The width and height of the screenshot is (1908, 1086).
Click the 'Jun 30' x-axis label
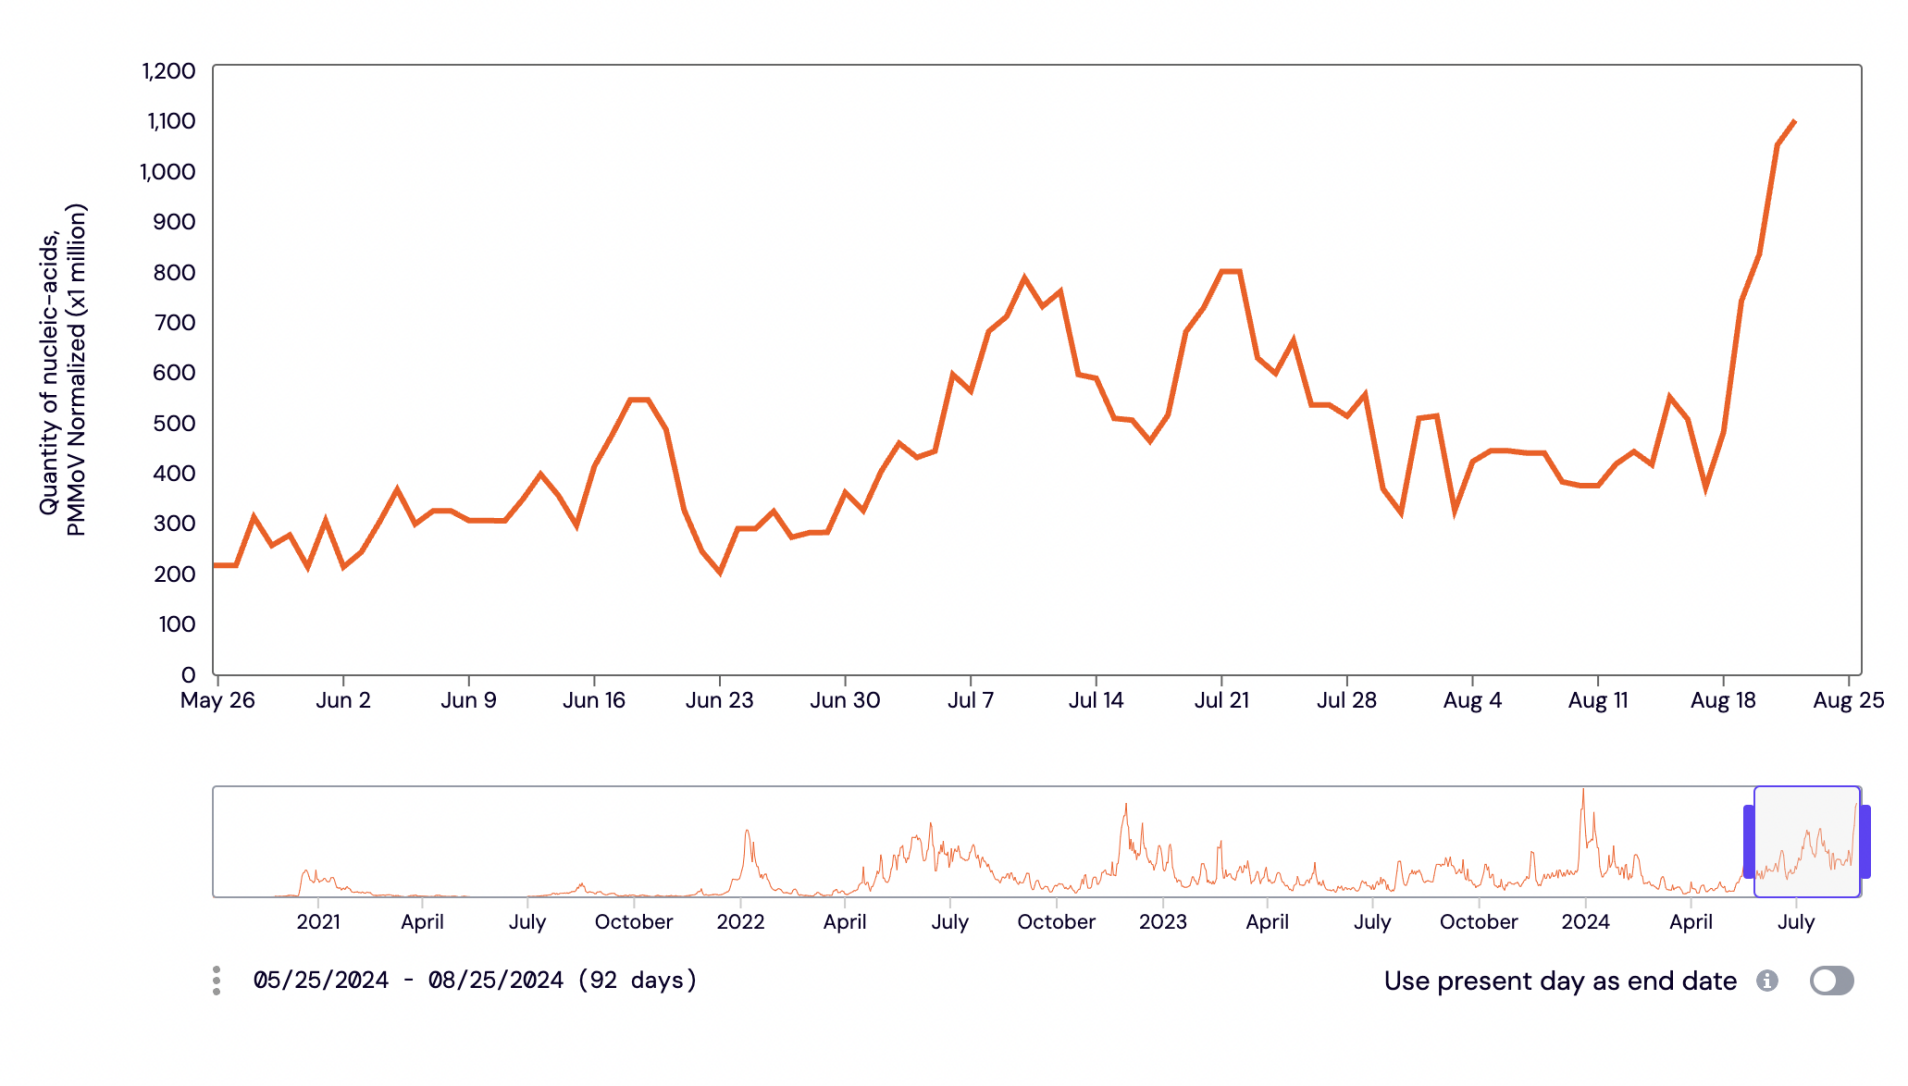(x=844, y=700)
